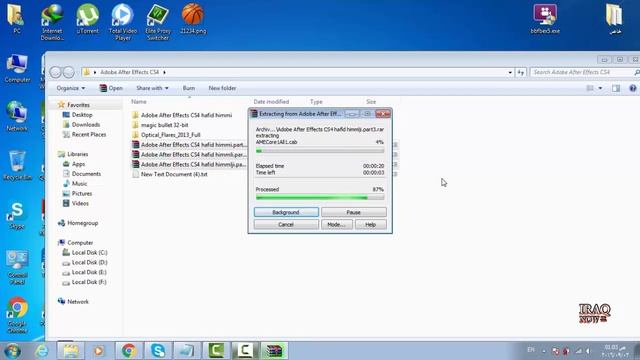Send extraction to Background button

tap(286, 212)
